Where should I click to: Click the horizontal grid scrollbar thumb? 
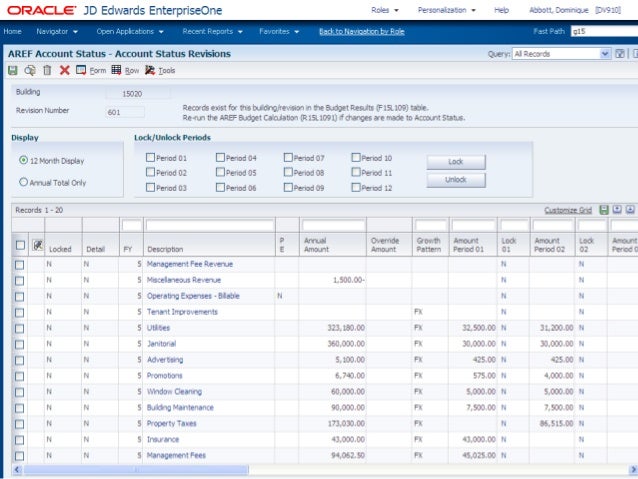click(x=136, y=470)
